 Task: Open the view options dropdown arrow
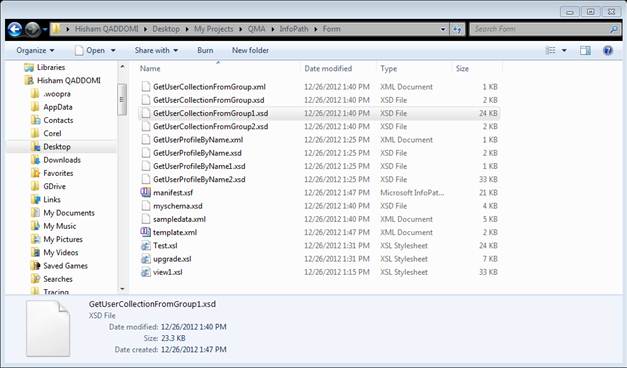click(x=564, y=50)
